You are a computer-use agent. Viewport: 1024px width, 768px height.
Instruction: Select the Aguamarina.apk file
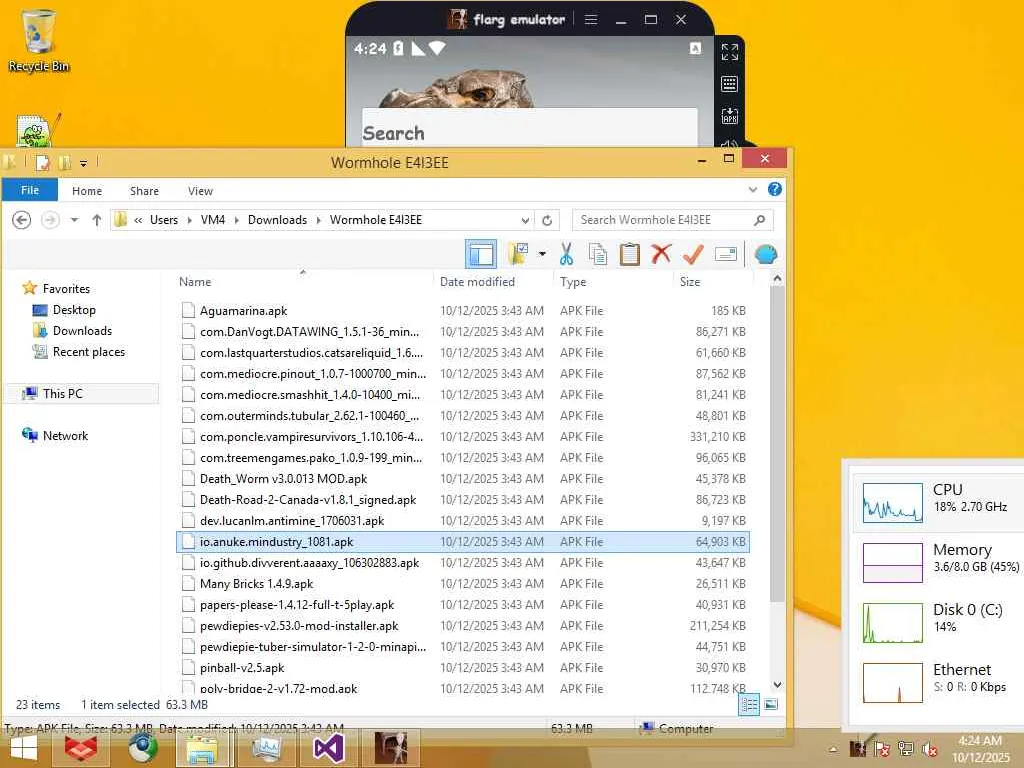tap(462, 311)
